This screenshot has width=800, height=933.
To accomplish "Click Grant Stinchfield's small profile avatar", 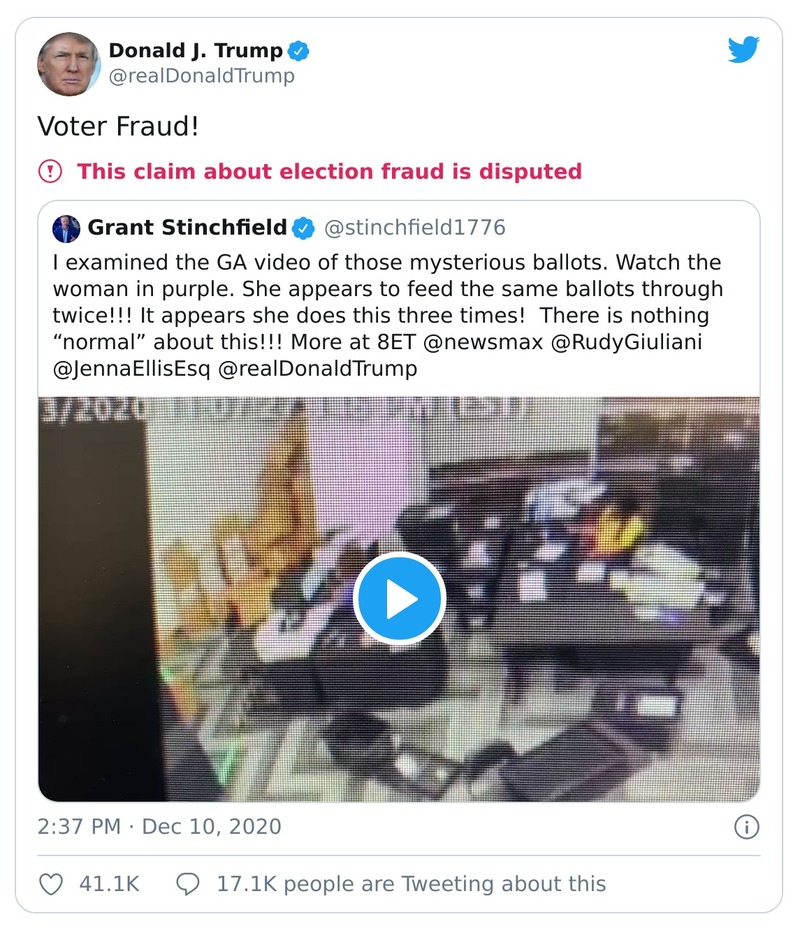I will pyautogui.click(x=66, y=228).
